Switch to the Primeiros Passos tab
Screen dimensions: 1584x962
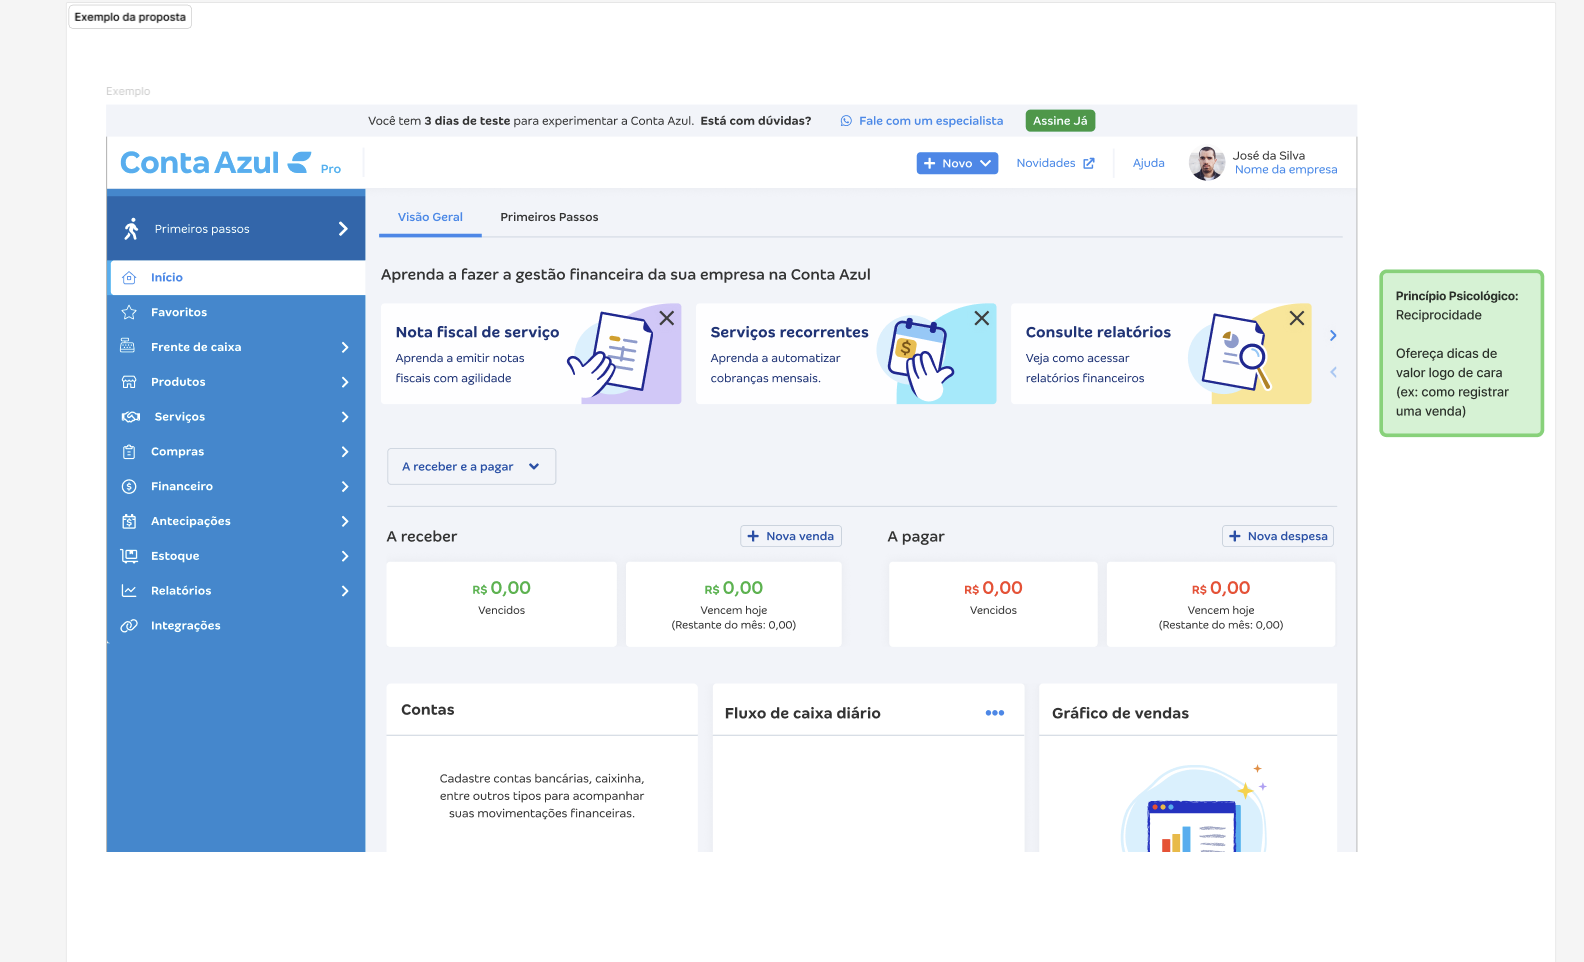coord(549,217)
